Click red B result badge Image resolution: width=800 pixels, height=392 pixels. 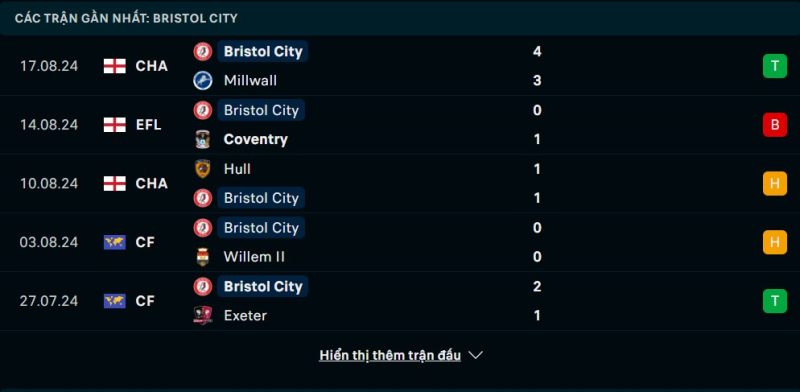[x=774, y=125]
